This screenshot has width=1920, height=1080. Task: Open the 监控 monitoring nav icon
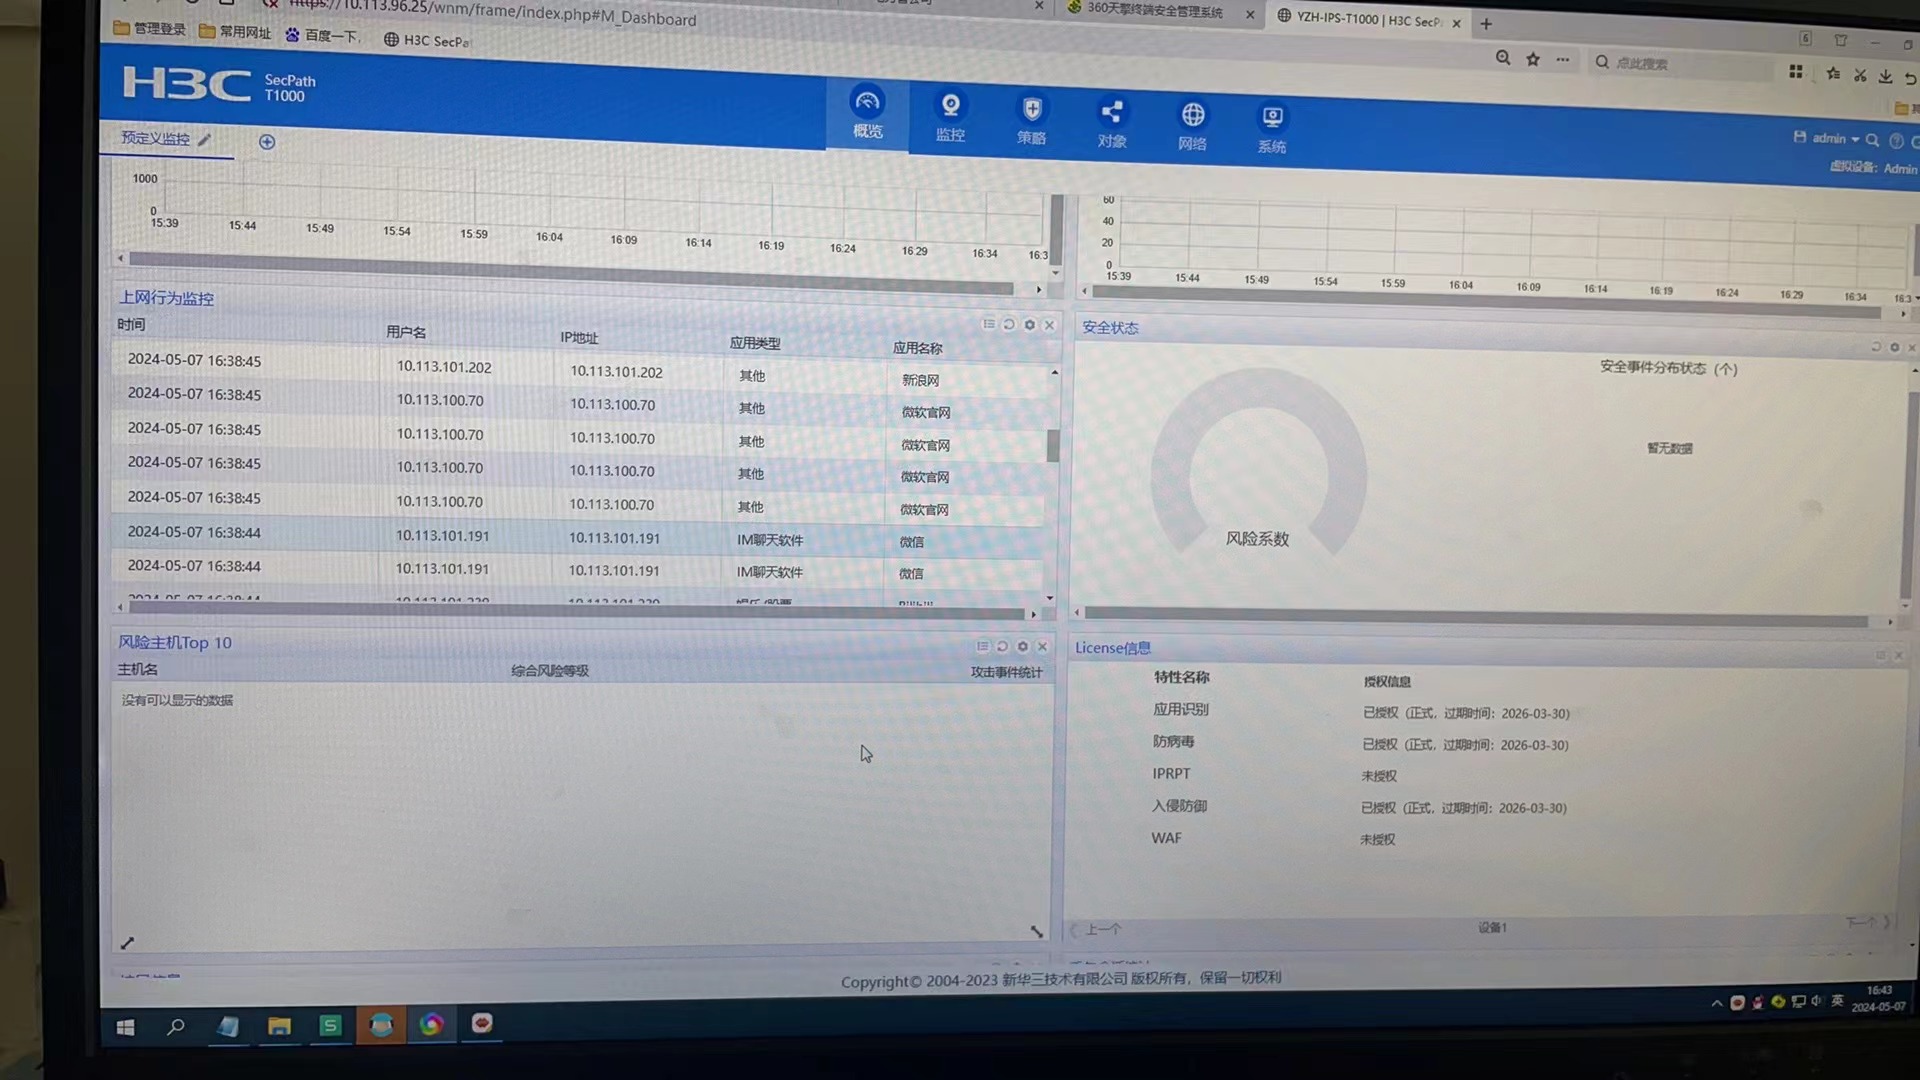coord(950,106)
